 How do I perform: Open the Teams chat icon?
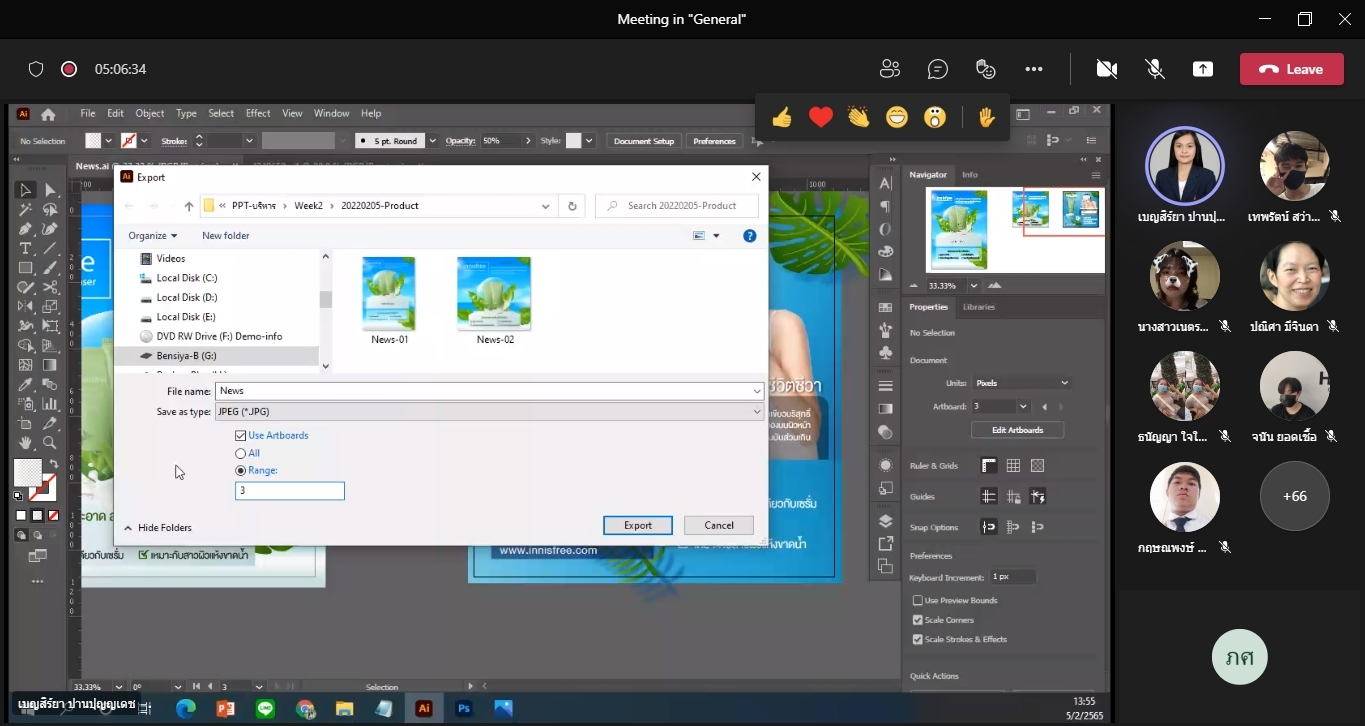click(x=937, y=69)
